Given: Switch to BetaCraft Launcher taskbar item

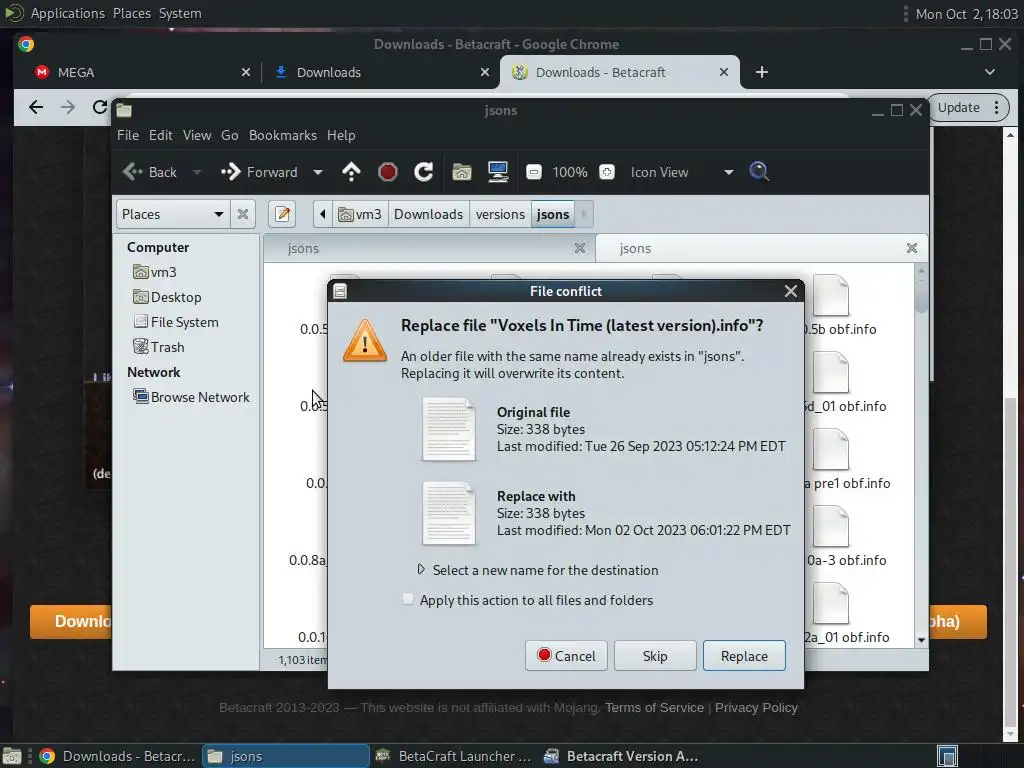Looking at the screenshot, I should point(455,756).
